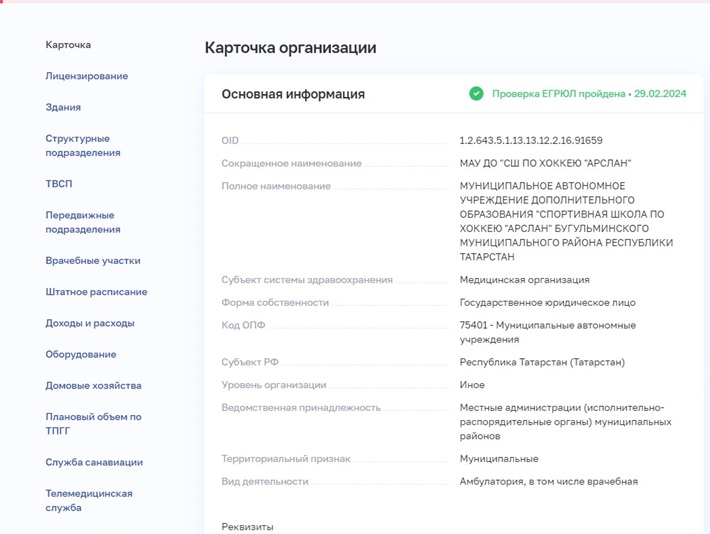The width and height of the screenshot is (710, 534).
Task: Open the Карточка sidebar section
Action: click(x=68, y=45)
